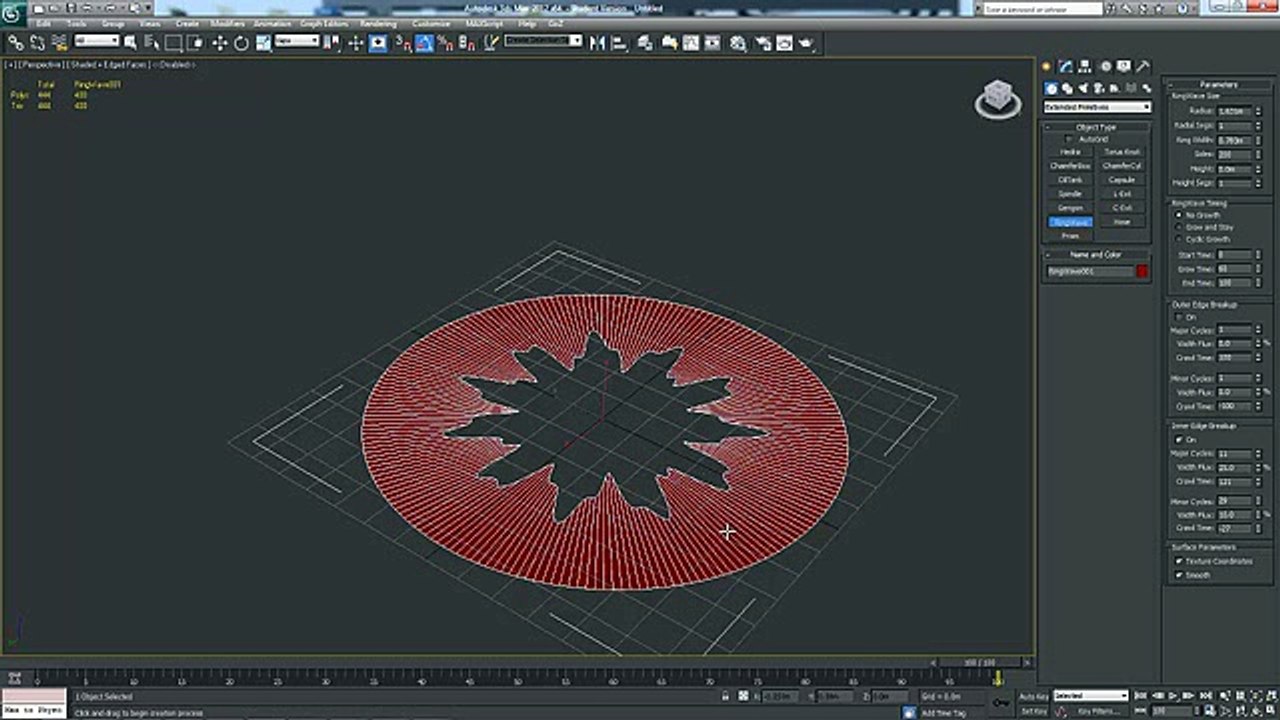Open Select by Name dialog icon
This screenshot has width=1280, height=720.
152,43
